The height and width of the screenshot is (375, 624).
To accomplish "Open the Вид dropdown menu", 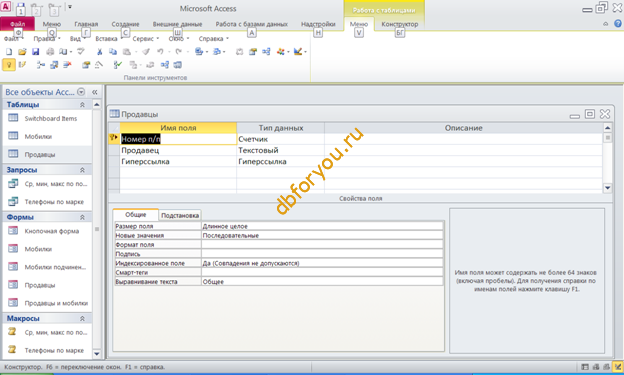I will pyautogui.click(x=78, y=39).
